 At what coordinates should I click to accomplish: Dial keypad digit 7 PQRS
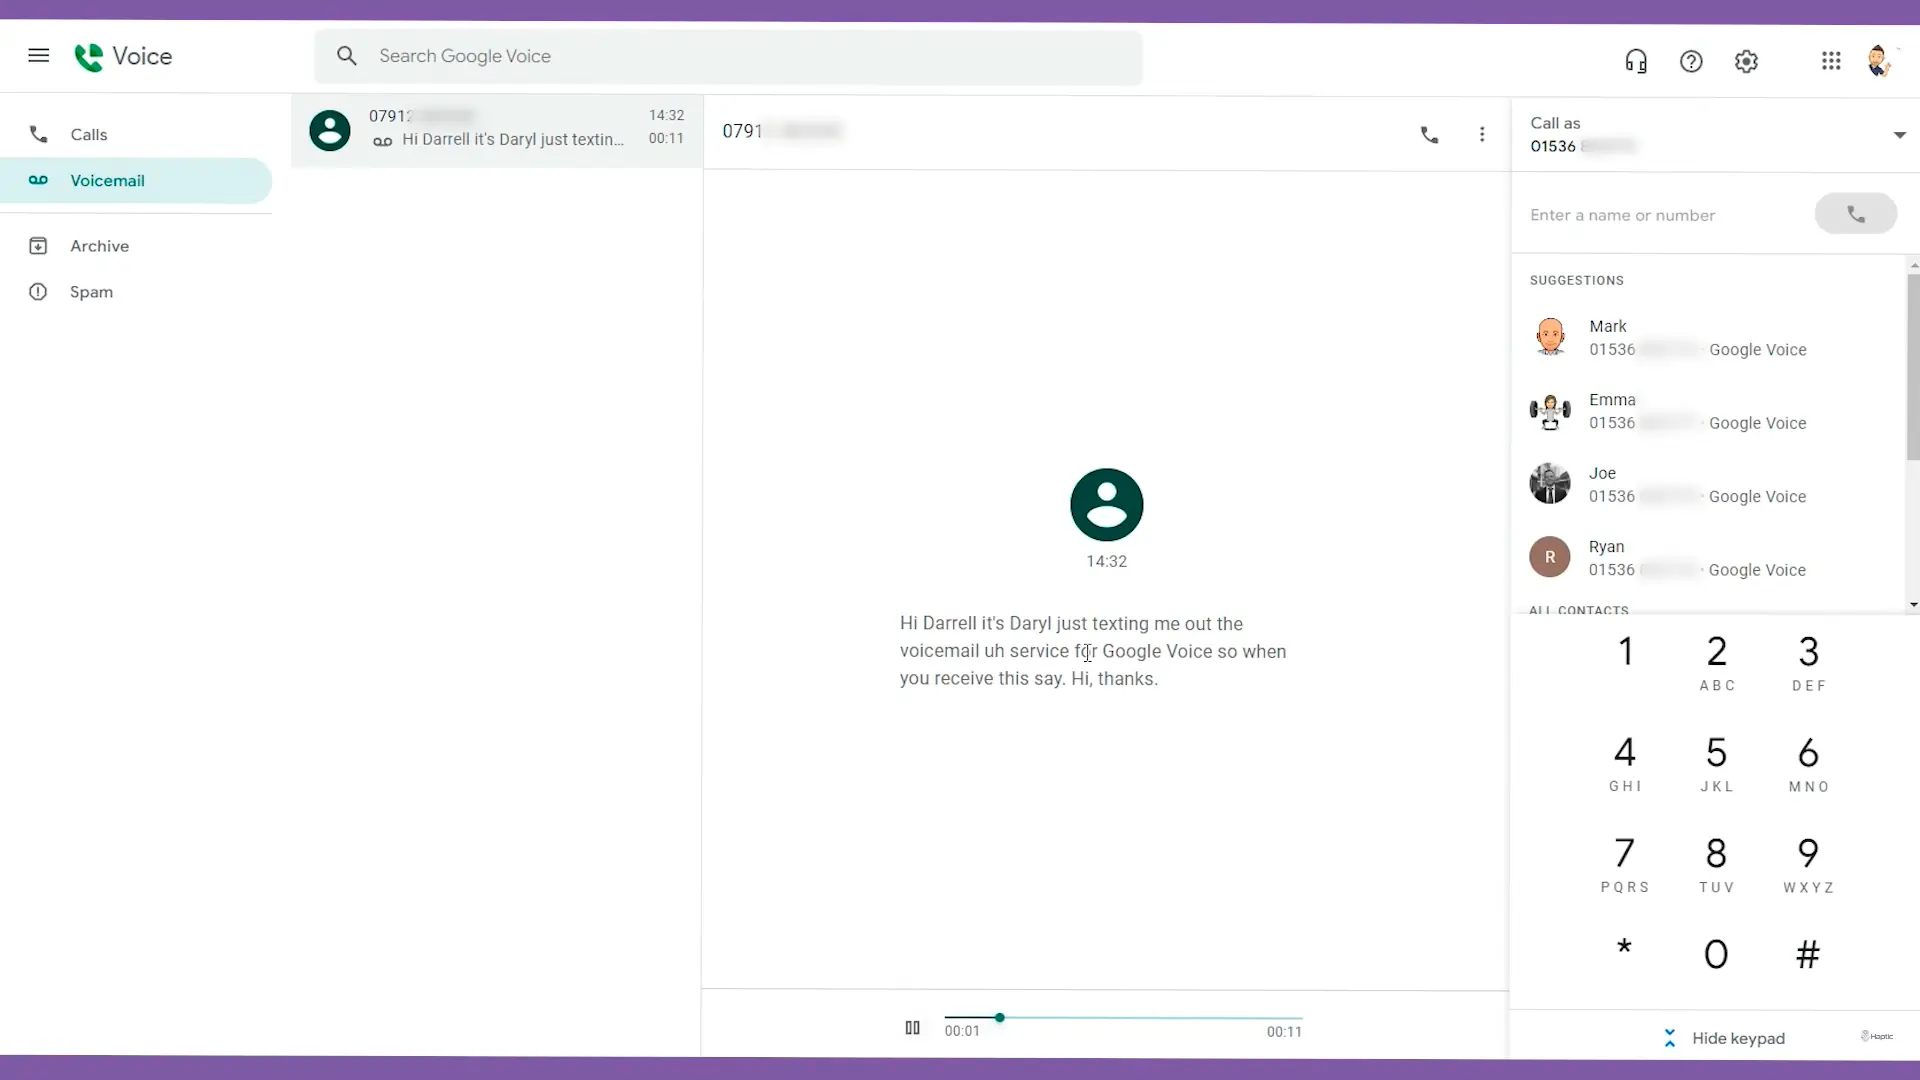point(1625,864)
